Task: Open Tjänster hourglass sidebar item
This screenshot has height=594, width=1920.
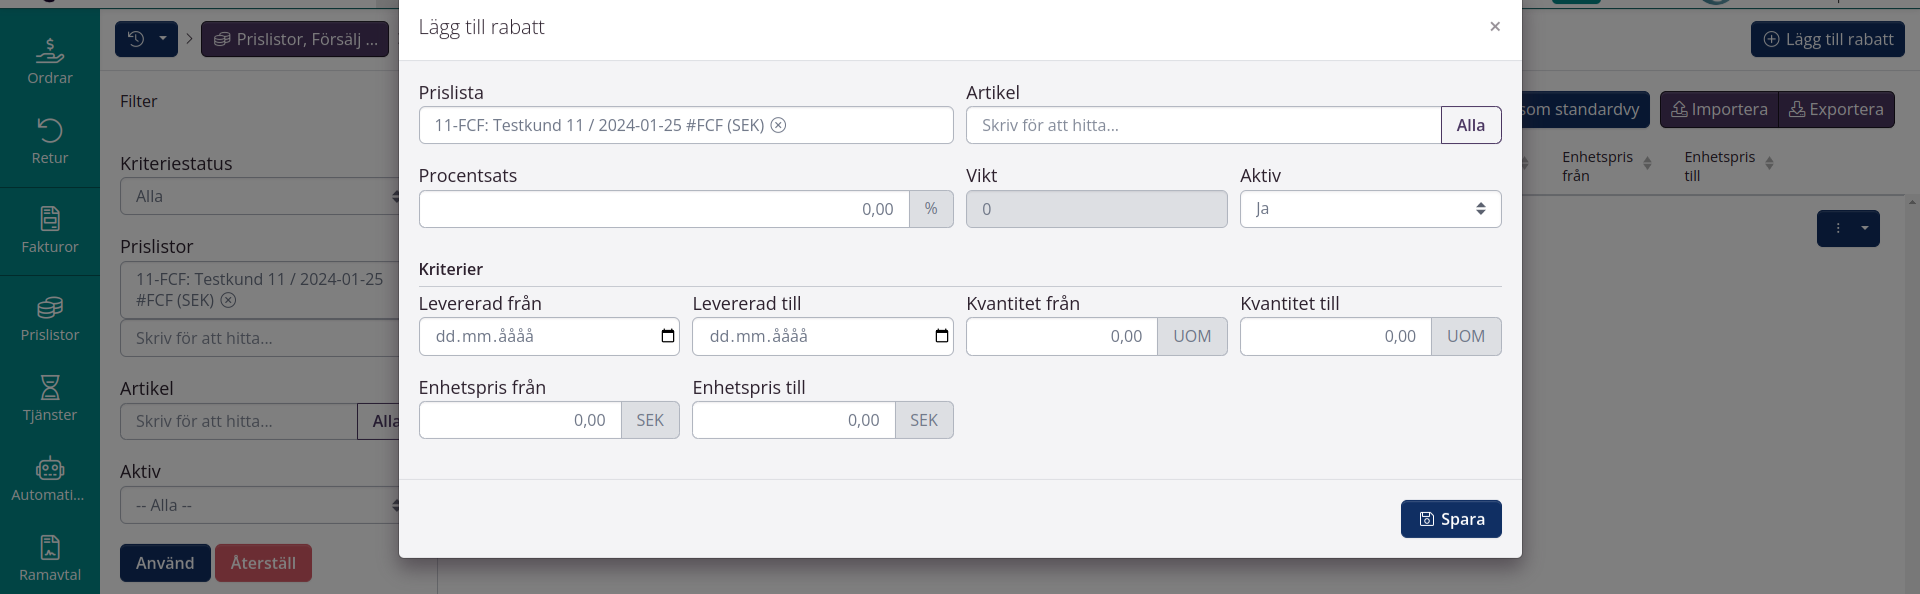Action: coord(50,398)
